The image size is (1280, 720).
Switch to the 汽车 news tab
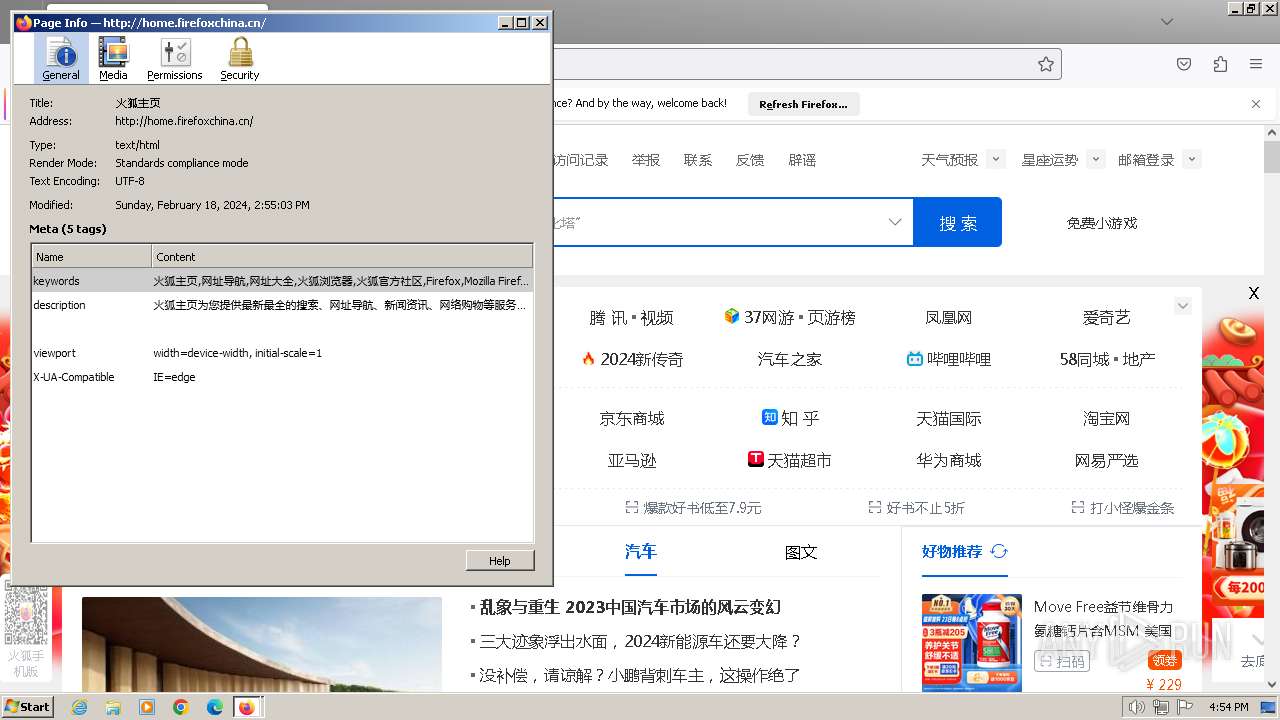click(641, 552)
